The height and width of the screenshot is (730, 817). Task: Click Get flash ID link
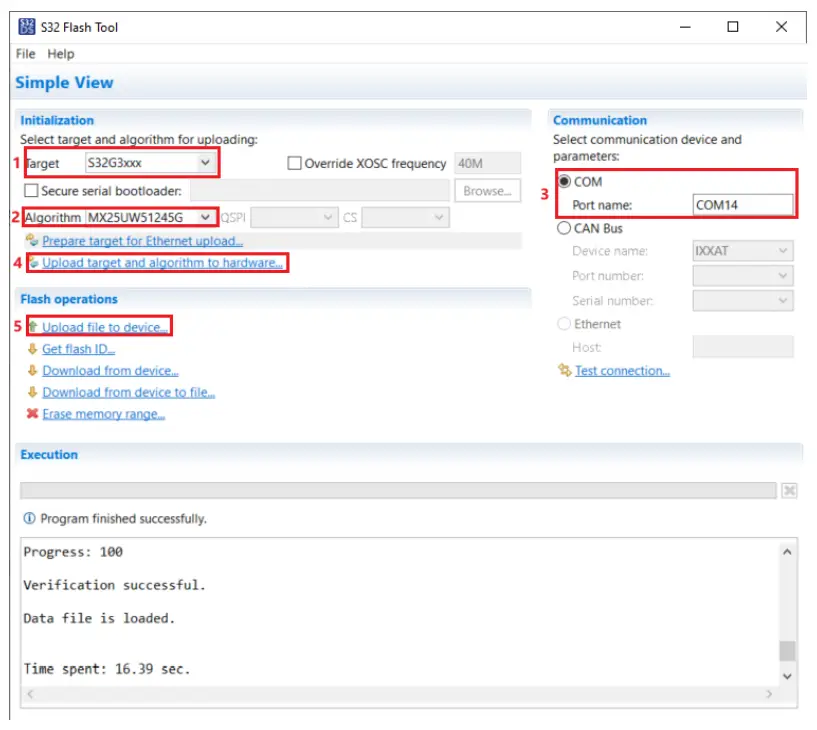[x=79, y=349]
